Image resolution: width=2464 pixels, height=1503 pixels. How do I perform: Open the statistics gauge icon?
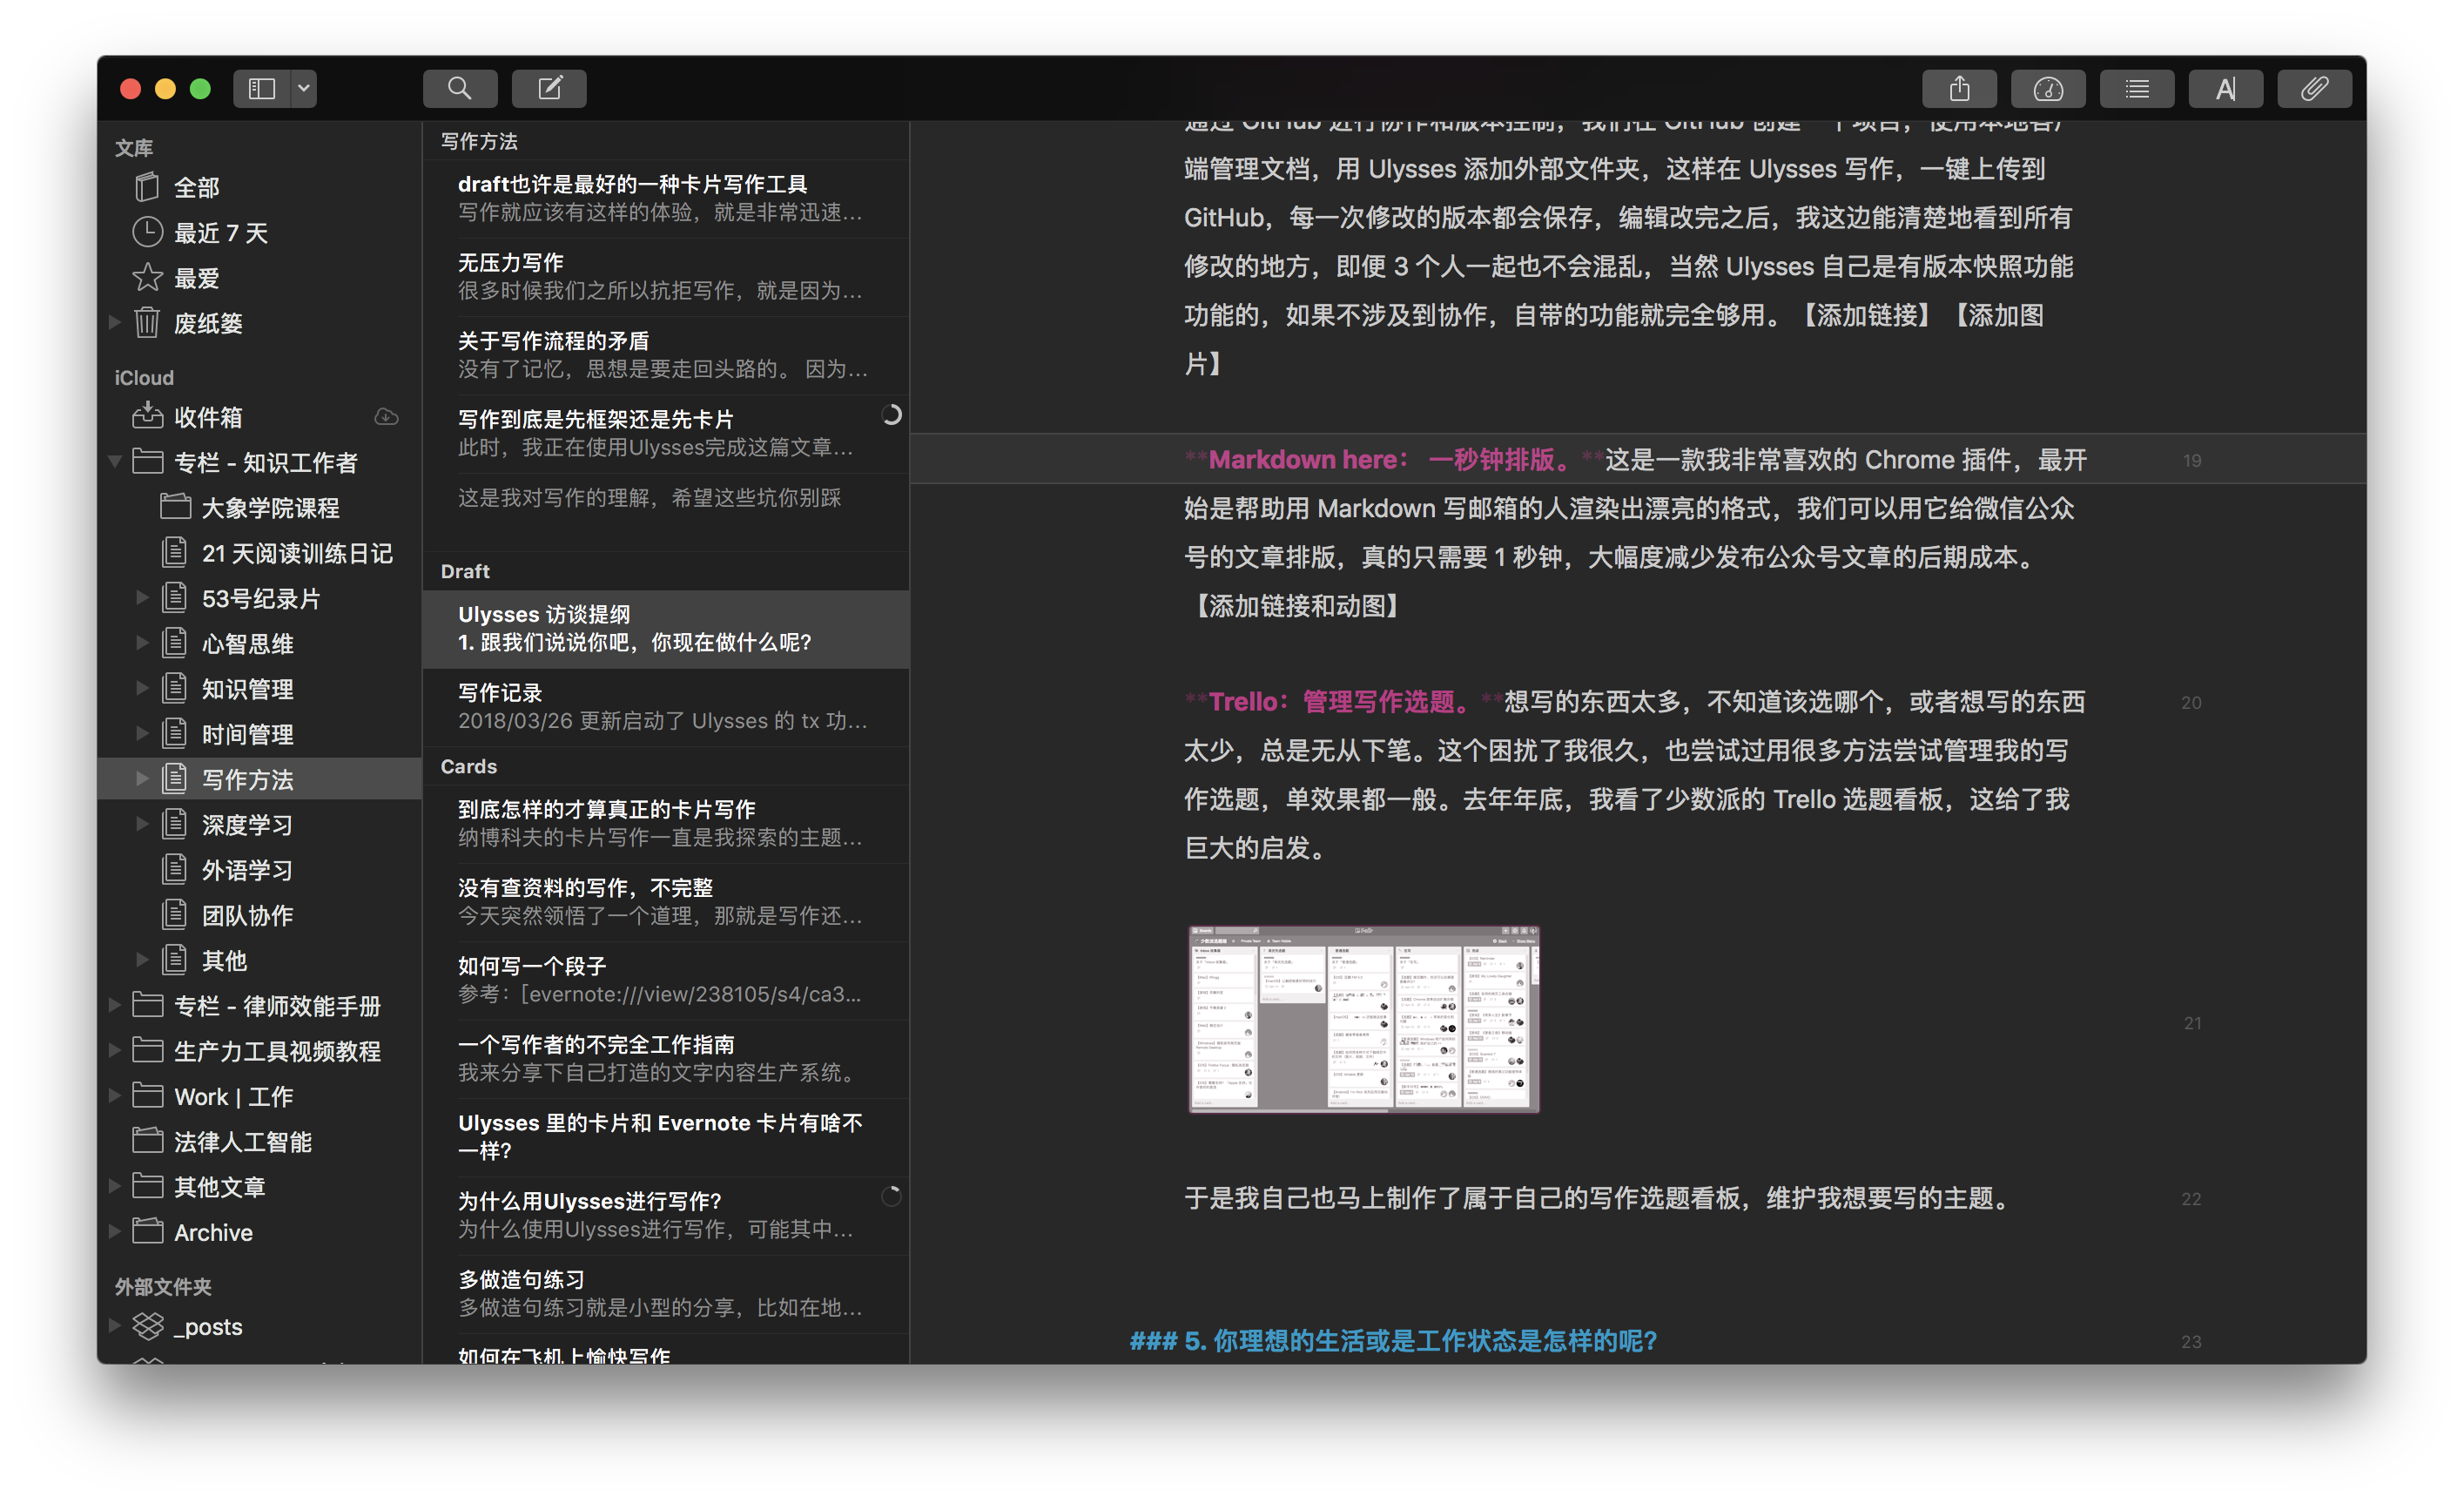[2048, 89]
